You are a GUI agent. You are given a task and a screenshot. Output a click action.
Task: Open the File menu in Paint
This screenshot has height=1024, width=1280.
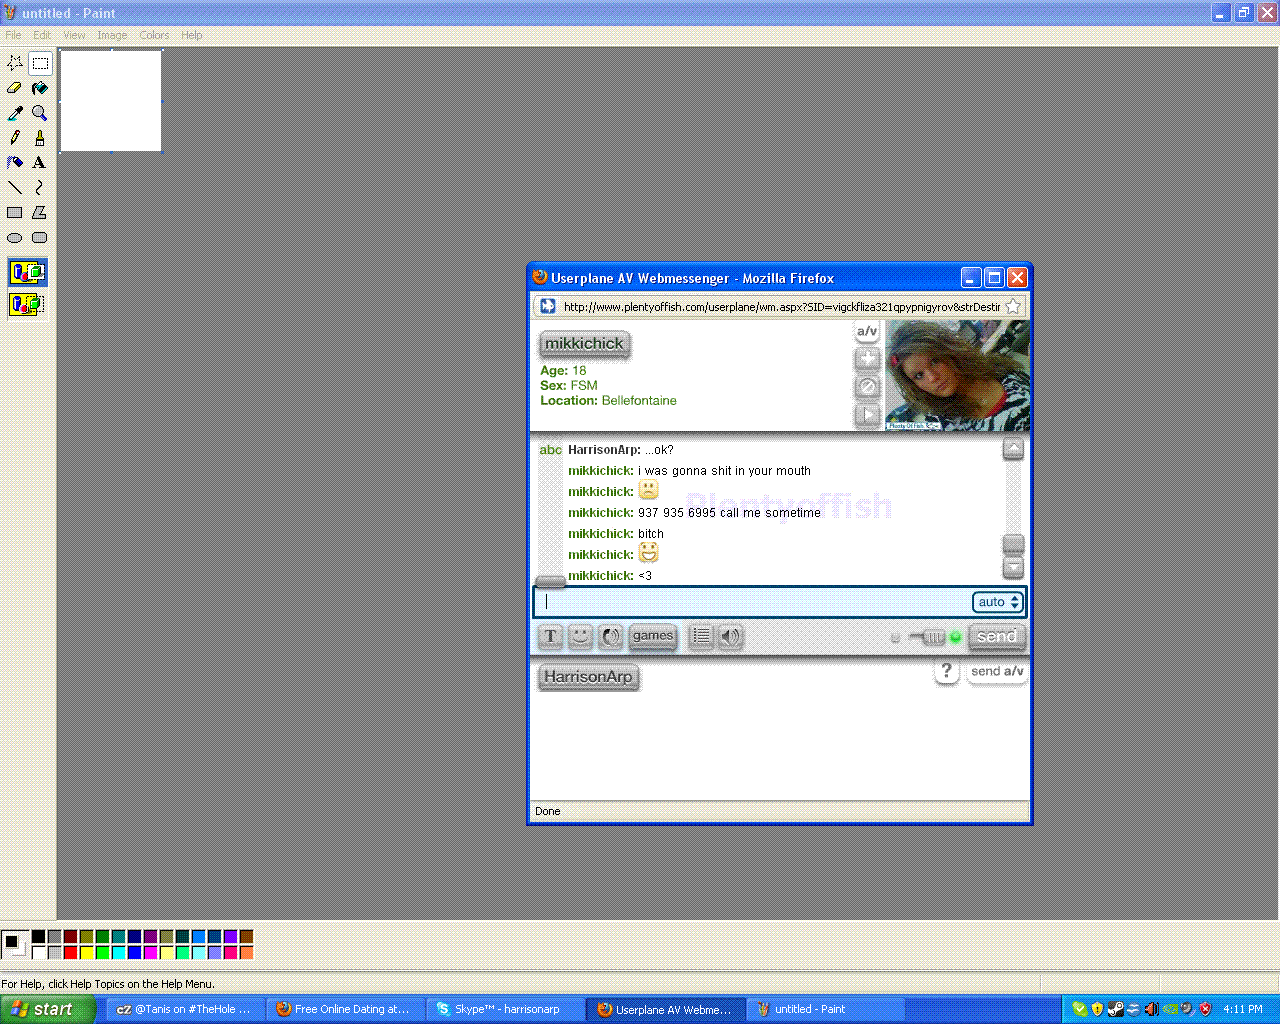point(13,35)
